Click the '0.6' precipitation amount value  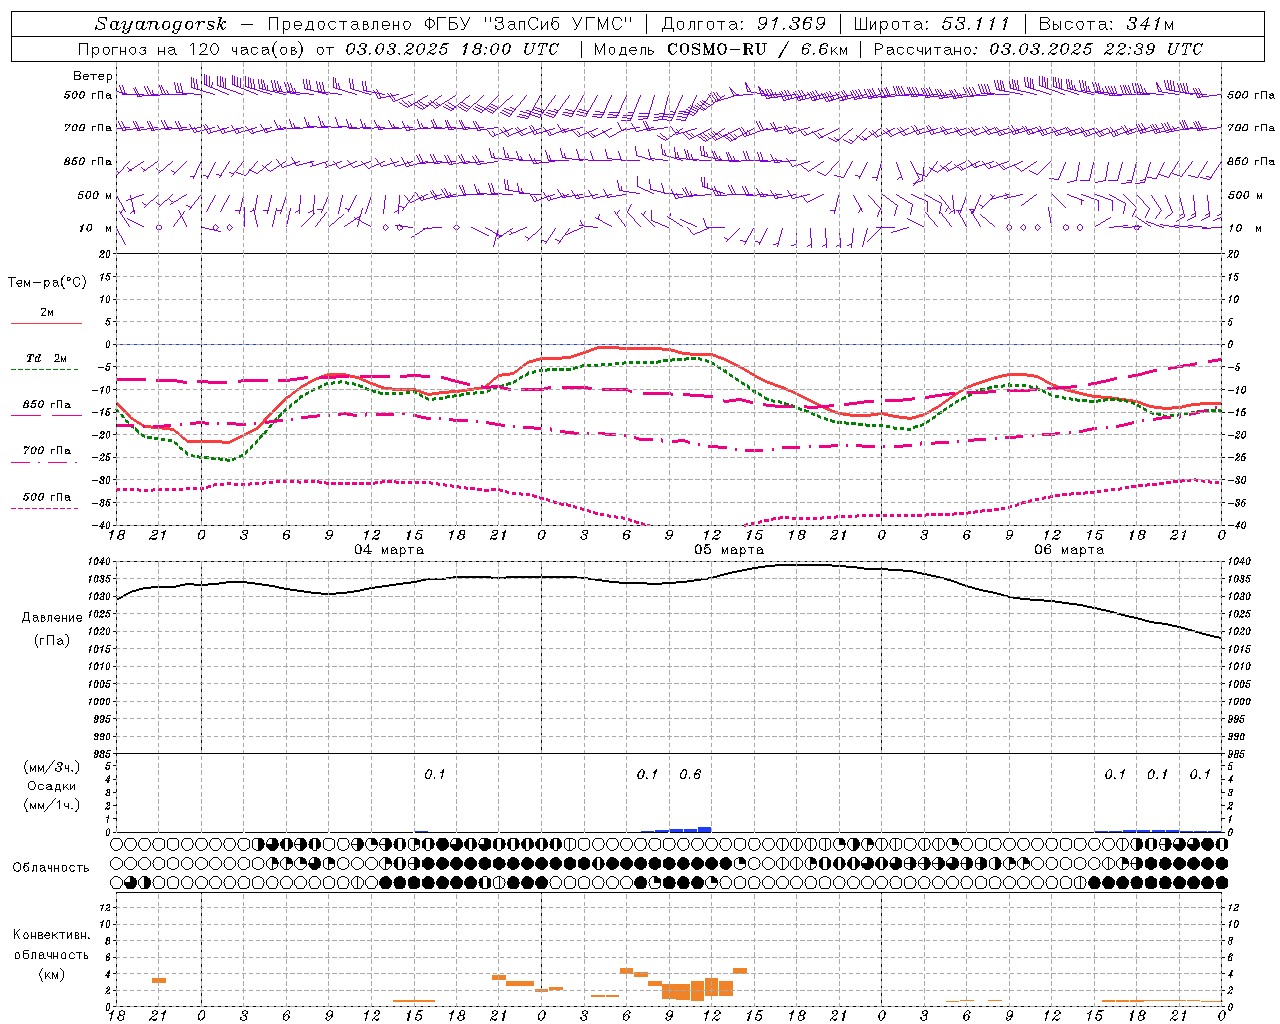(690, 774)
